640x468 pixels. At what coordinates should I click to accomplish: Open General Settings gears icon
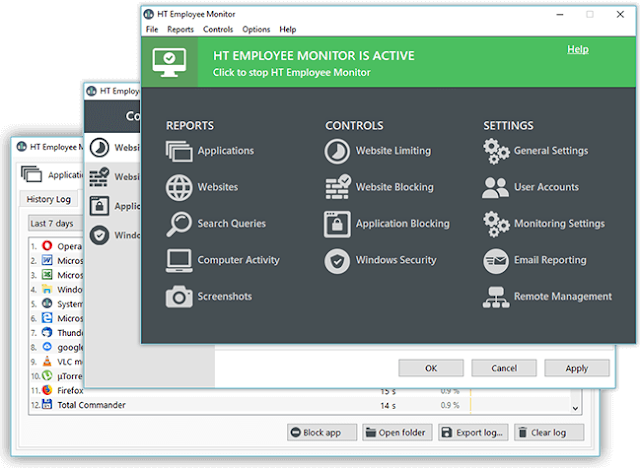point(496,151)
